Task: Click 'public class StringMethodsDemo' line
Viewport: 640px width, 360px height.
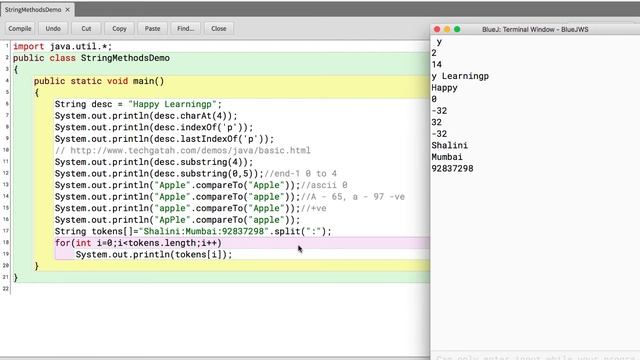Action: tap(91, 58)
